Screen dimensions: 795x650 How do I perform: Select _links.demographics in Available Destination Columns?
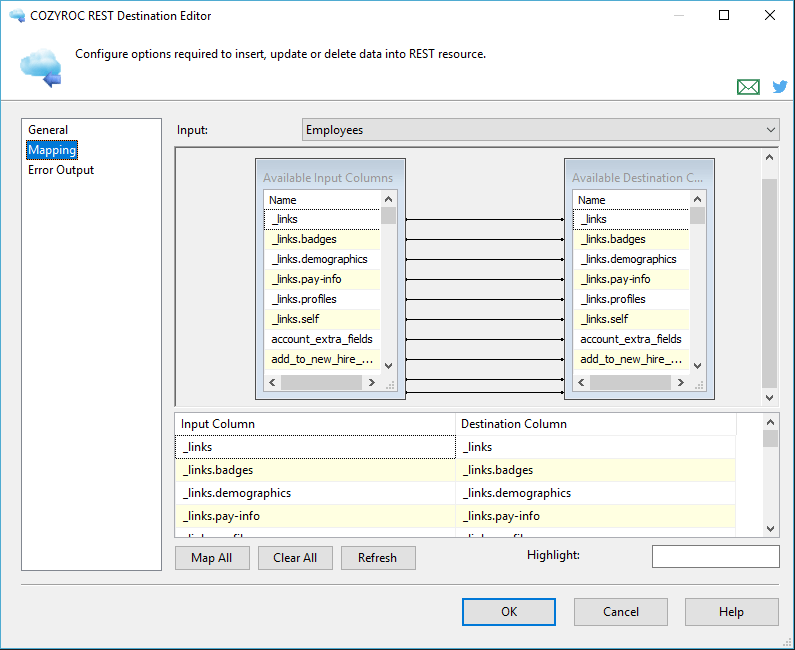pyautogui.click(x=631, y=259)
